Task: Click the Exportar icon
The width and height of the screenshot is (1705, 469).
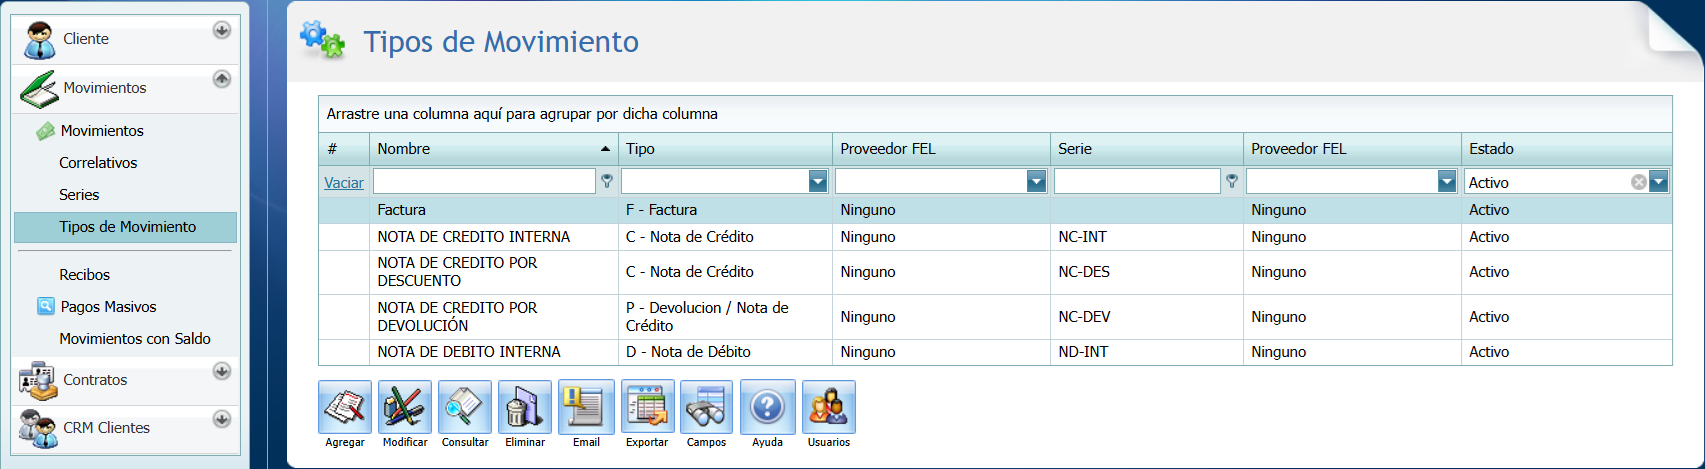Action: (x=647, y=407)
